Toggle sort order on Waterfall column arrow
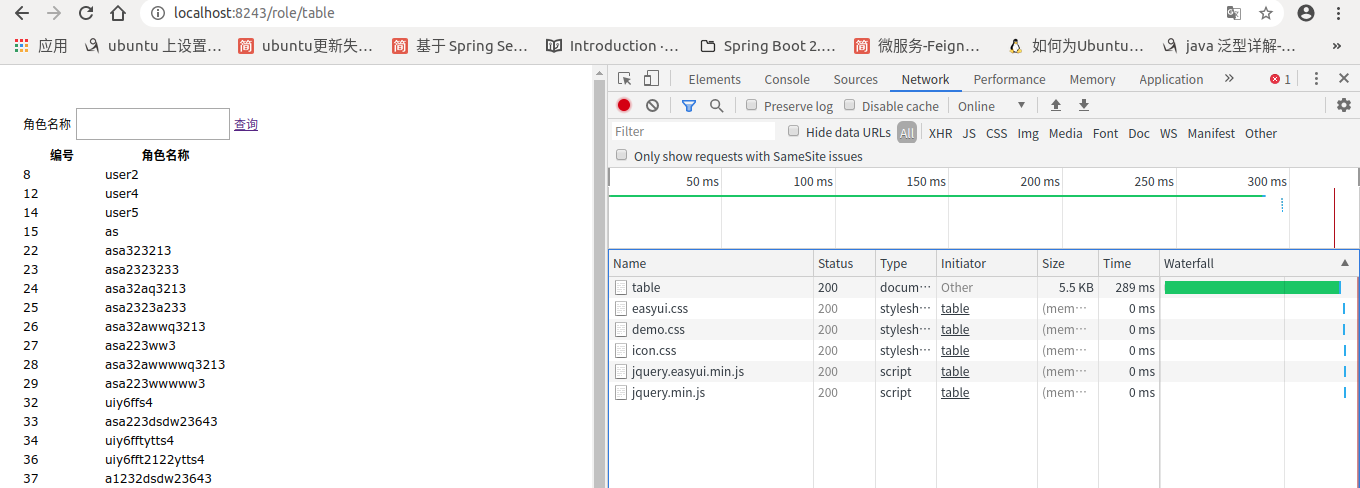The image size is (1360, 488). click(1345, 263)
